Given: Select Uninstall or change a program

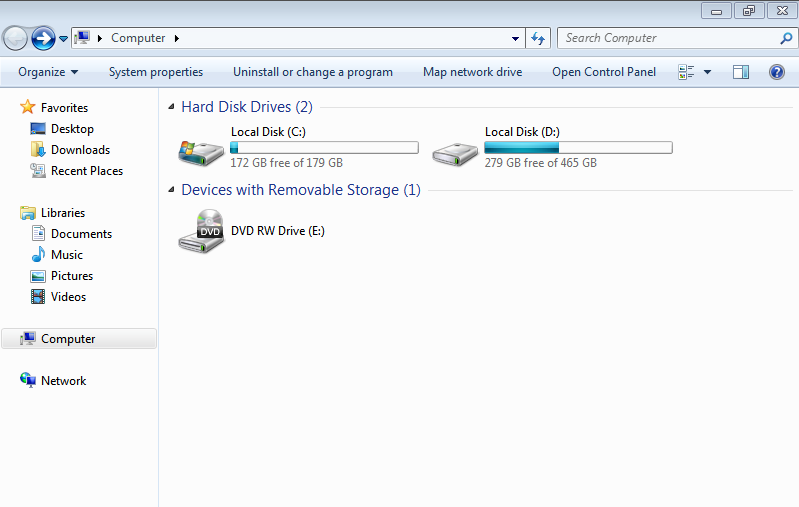Looking at the screenshot, I should coord(313,72).
